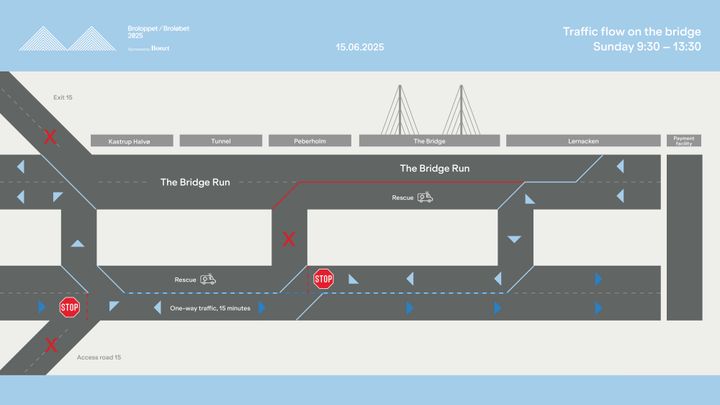Click the red X at Exit 15
Viewport: 720px width, 405px height.
coord(50,136)
